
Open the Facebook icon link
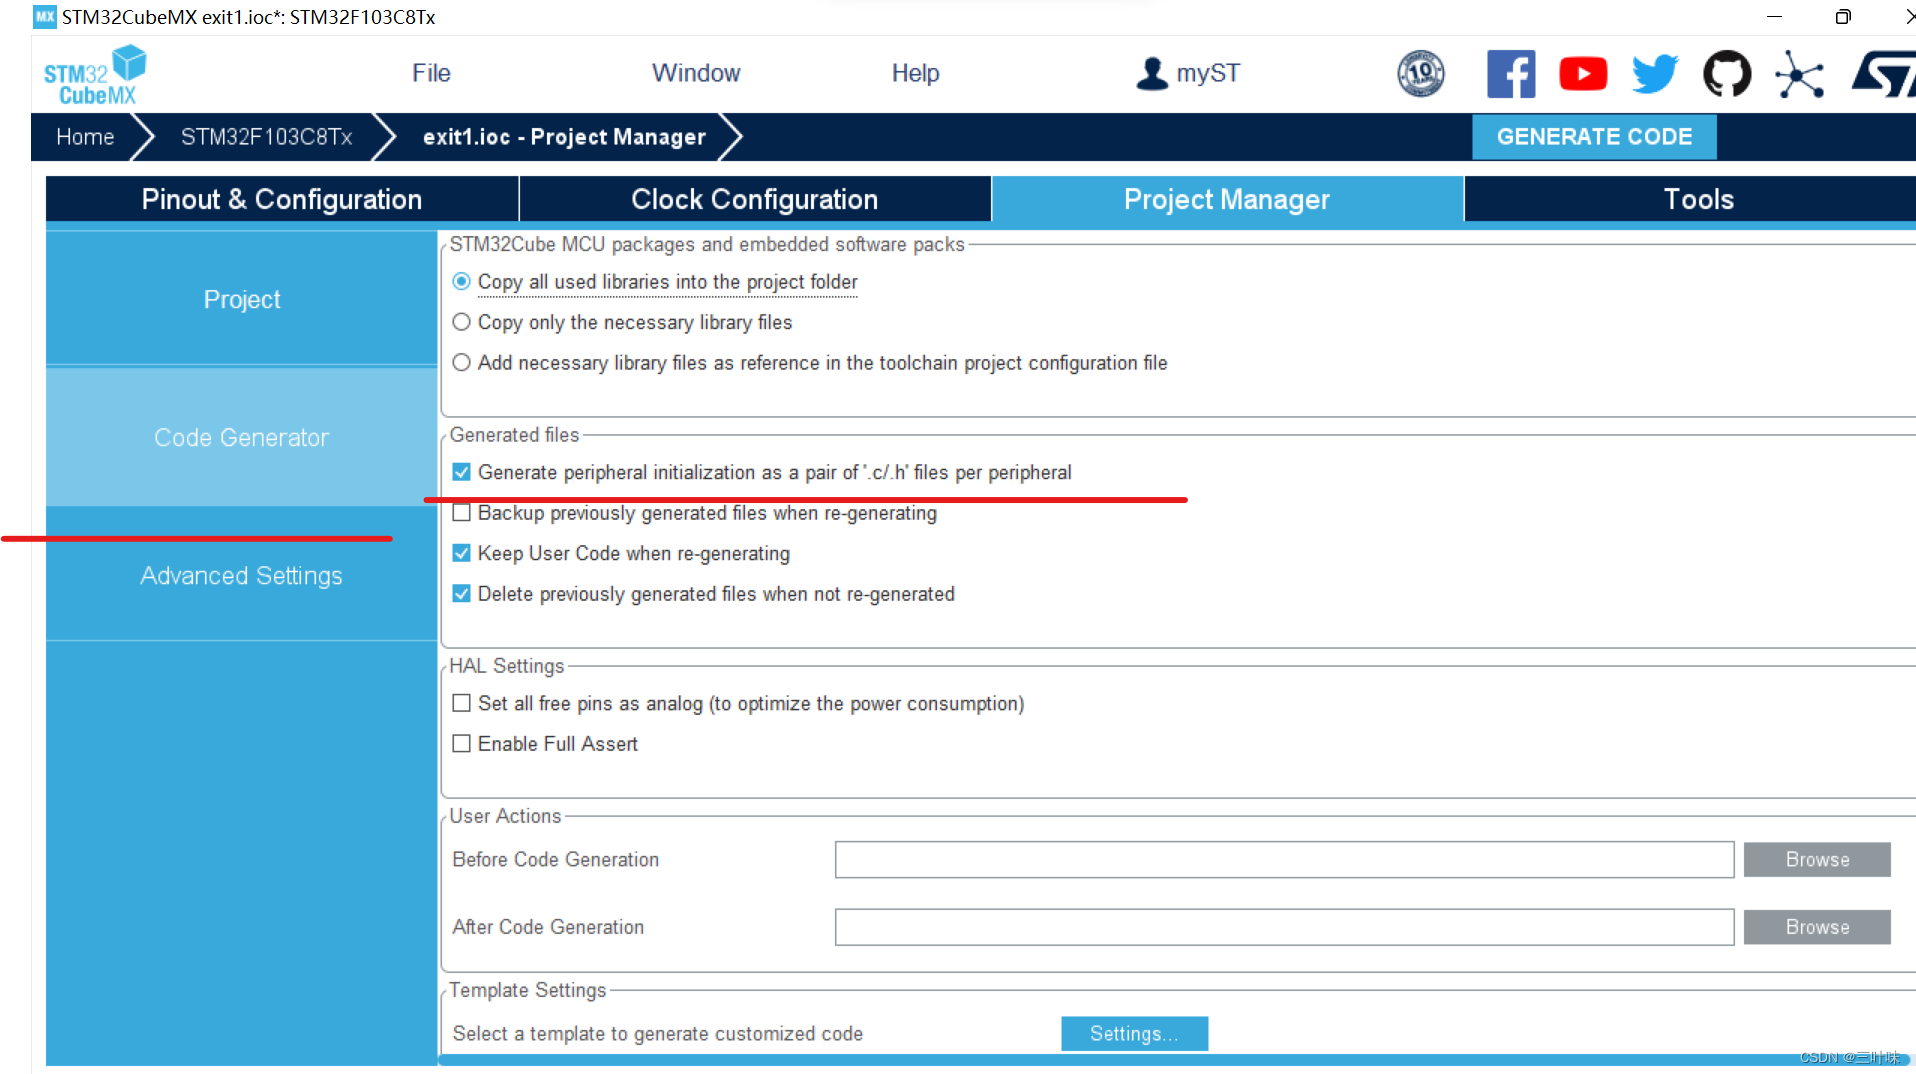point(1510,74)
